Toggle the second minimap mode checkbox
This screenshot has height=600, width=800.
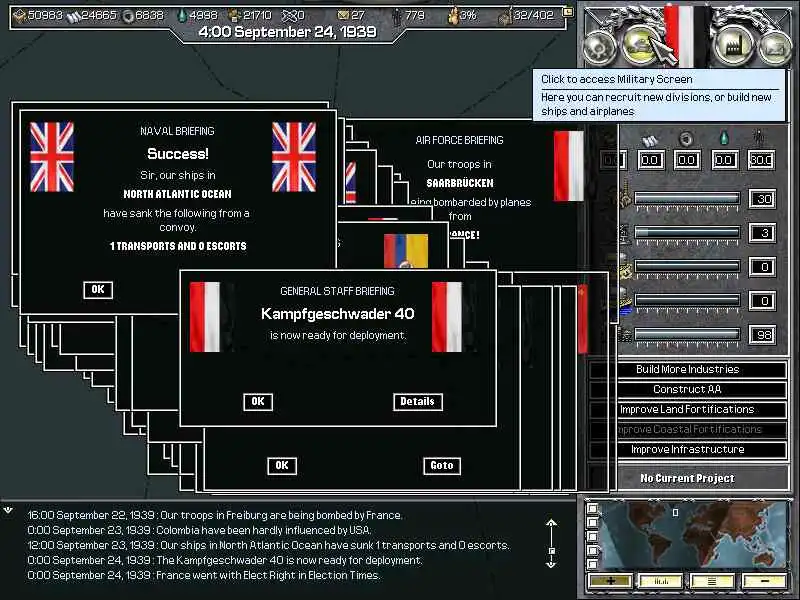[592, 522]
